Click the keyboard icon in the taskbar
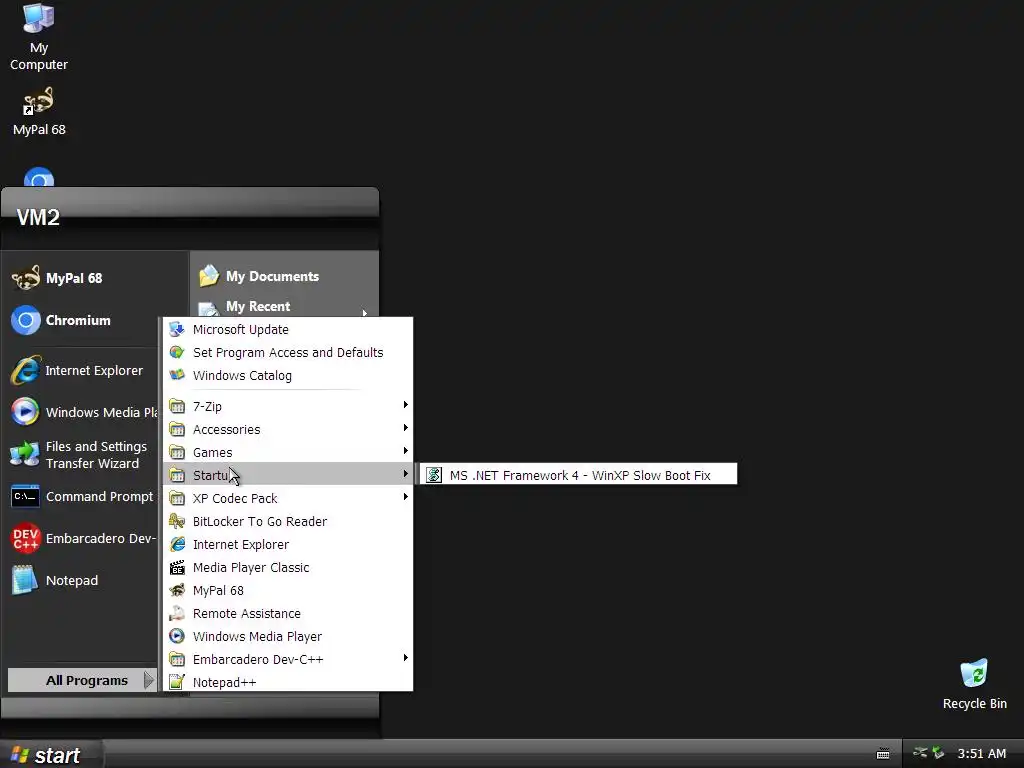This screenshot has width=1024, height=768. (x=883, y=754)
